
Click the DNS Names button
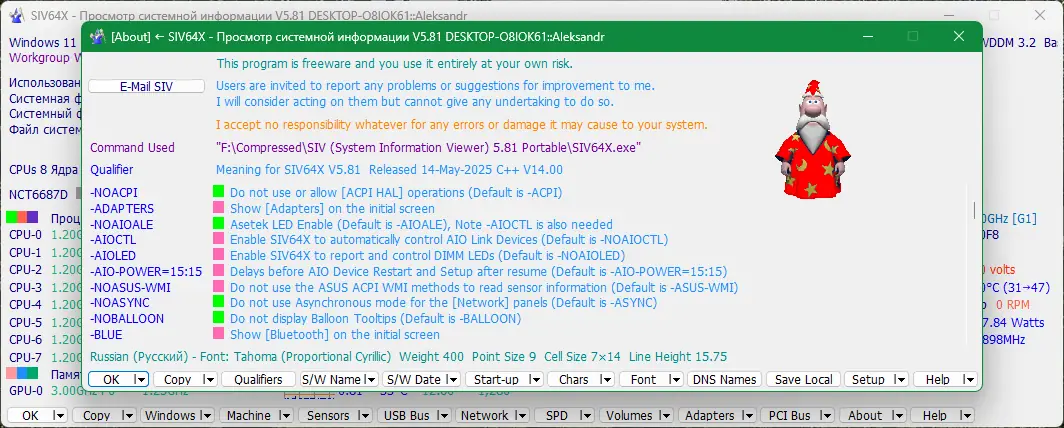[725, 380]
